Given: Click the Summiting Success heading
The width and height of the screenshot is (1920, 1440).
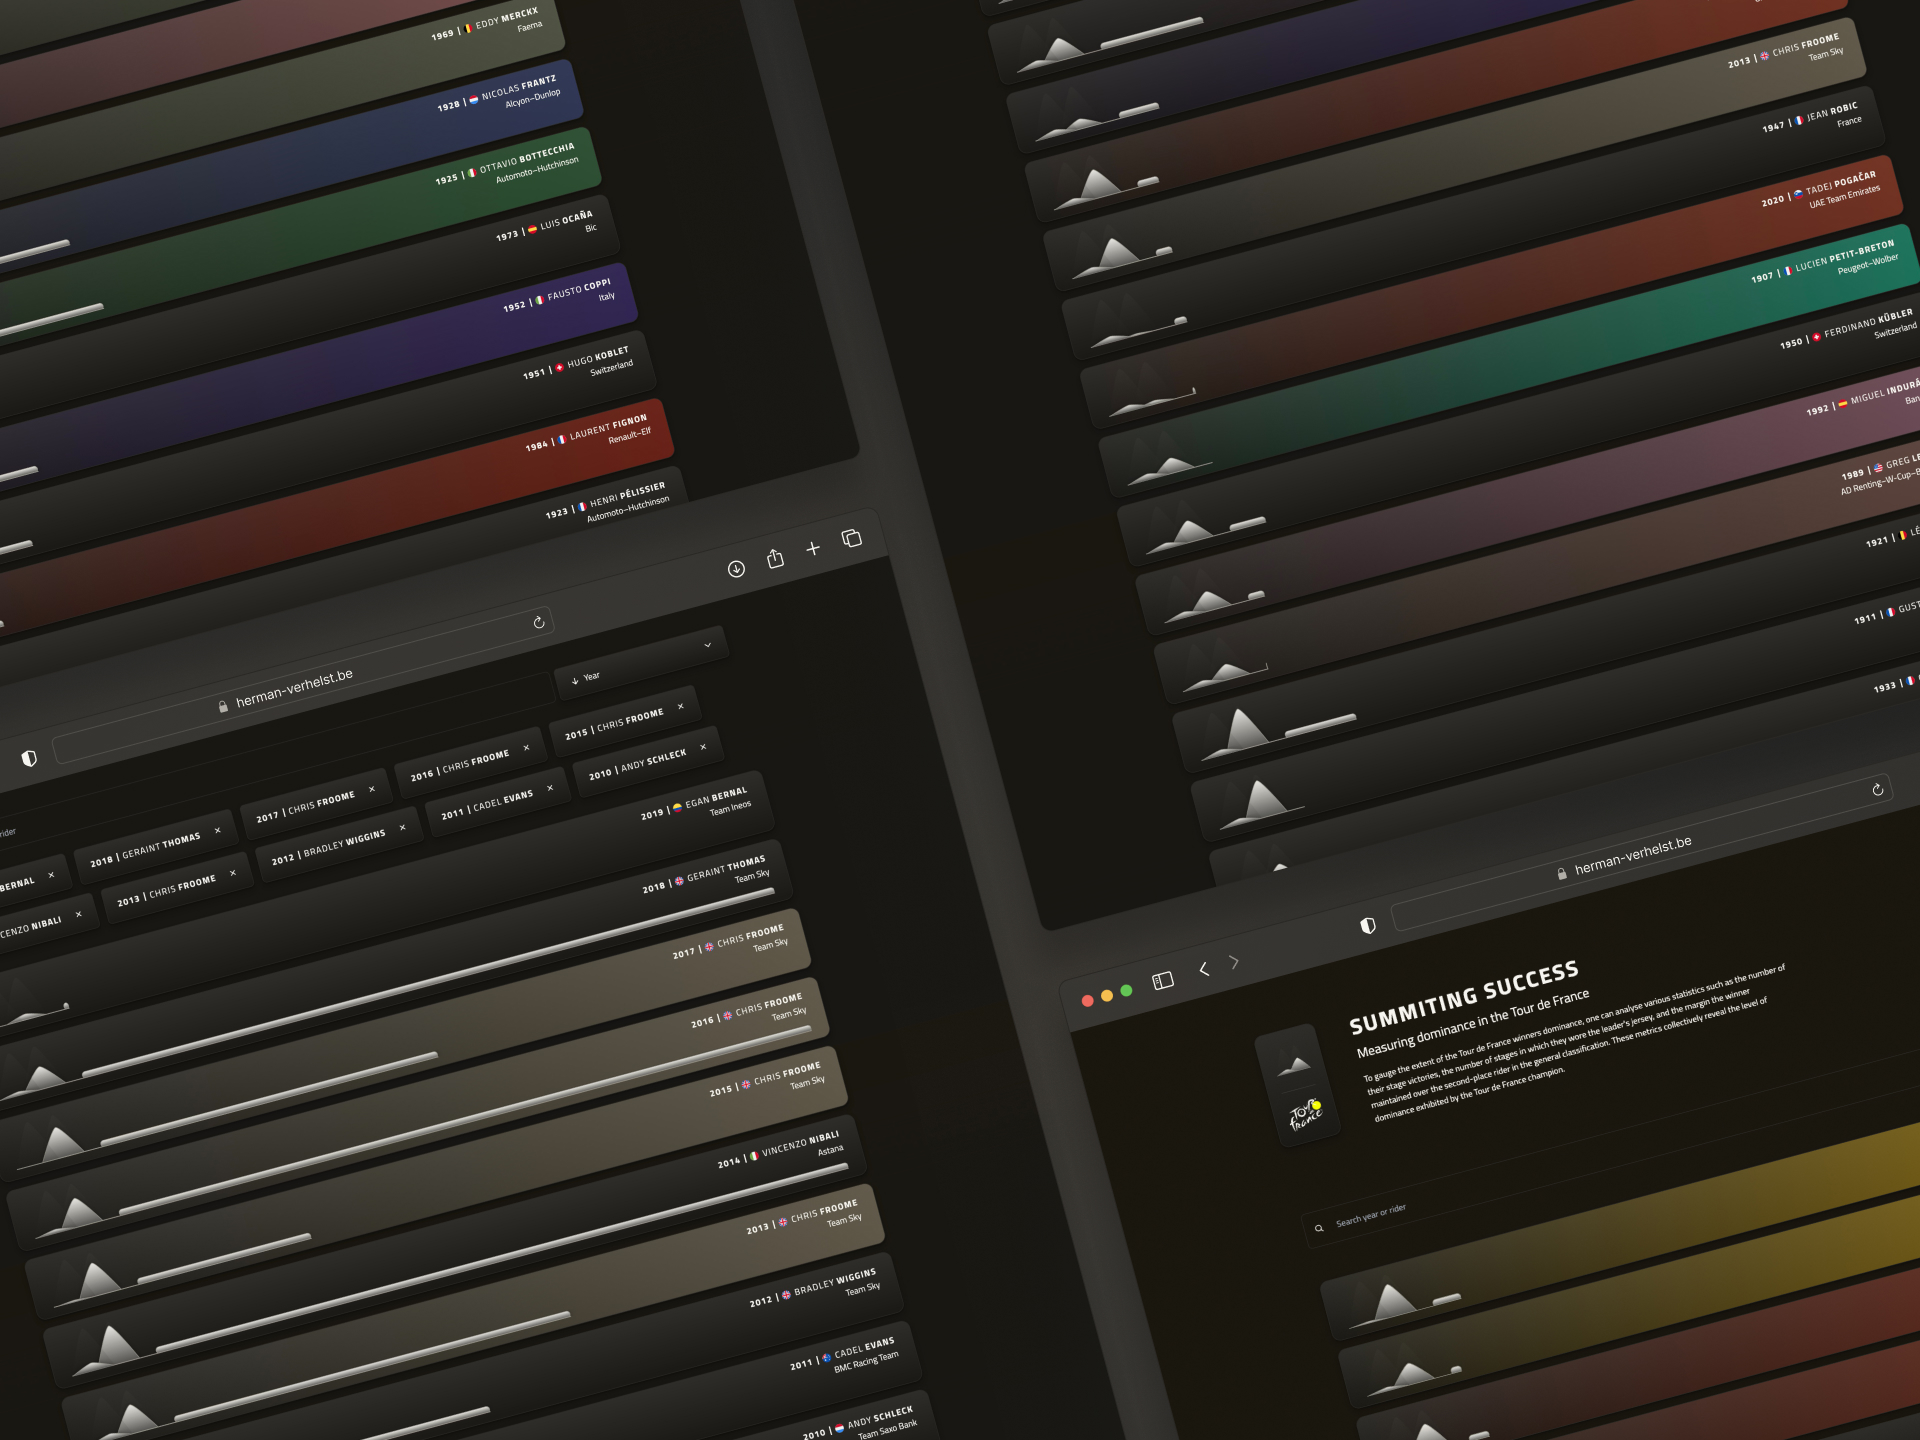Looking at the screenshot, I should pyautogui.click(x=1464, y=997).
